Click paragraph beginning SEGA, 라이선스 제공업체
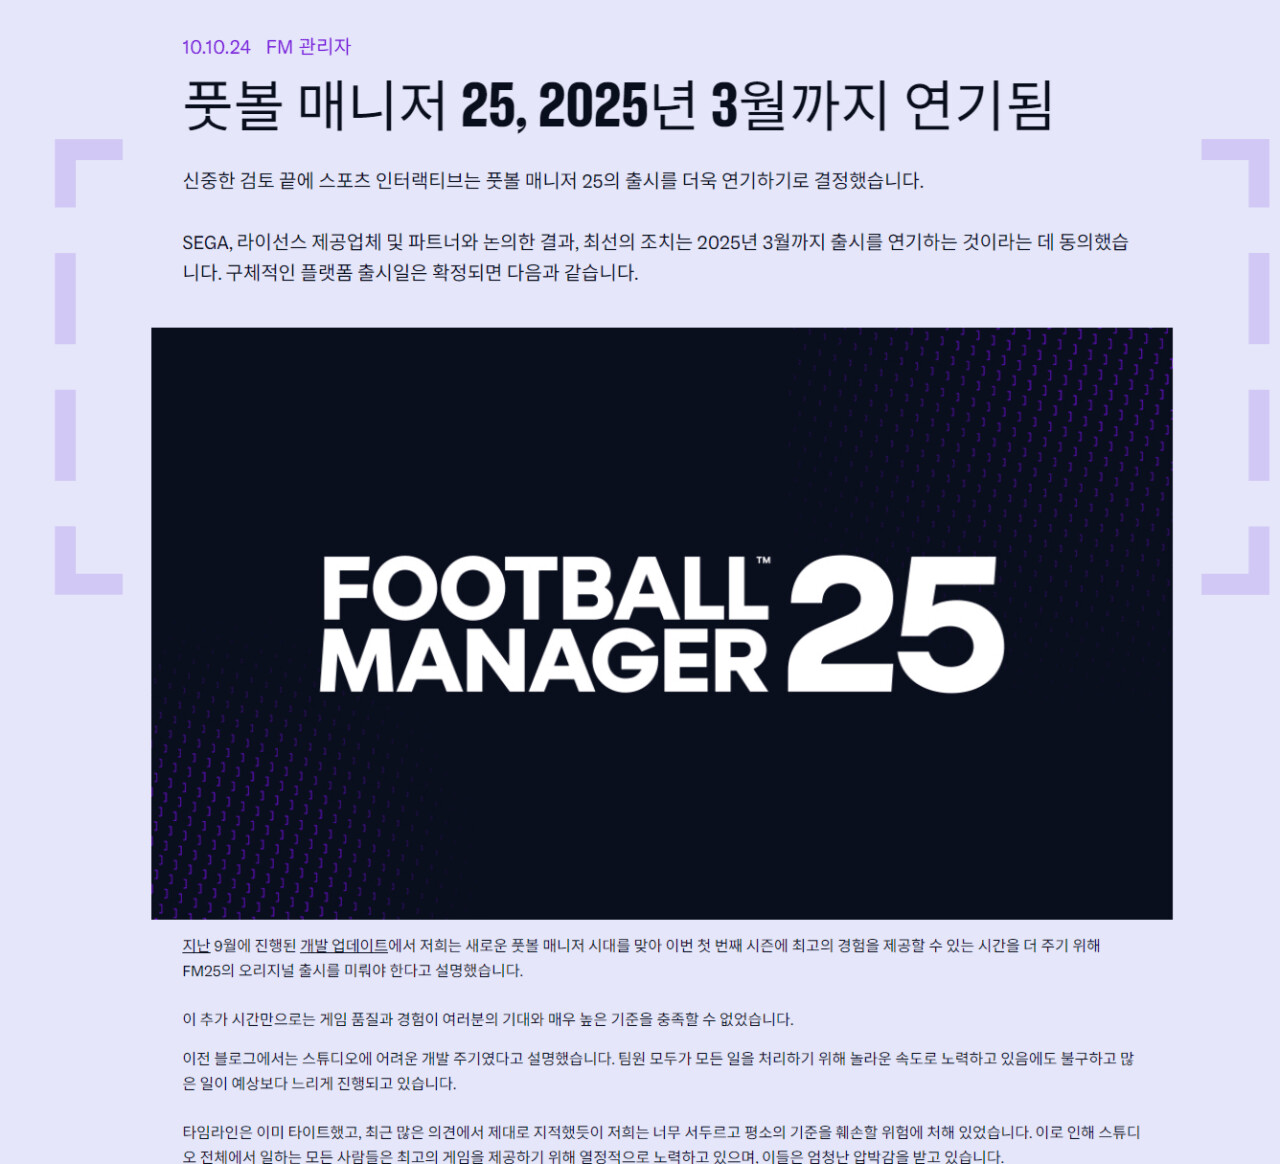 pos(655,257)
